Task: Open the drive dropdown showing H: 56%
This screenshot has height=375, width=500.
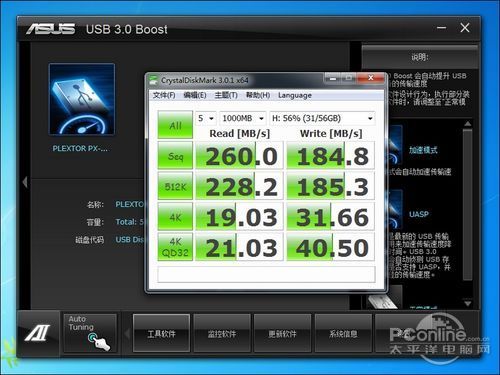Action: tap(322, 118)
